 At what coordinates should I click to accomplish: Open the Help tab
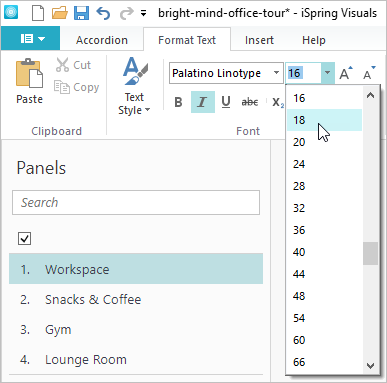(314, 40)
